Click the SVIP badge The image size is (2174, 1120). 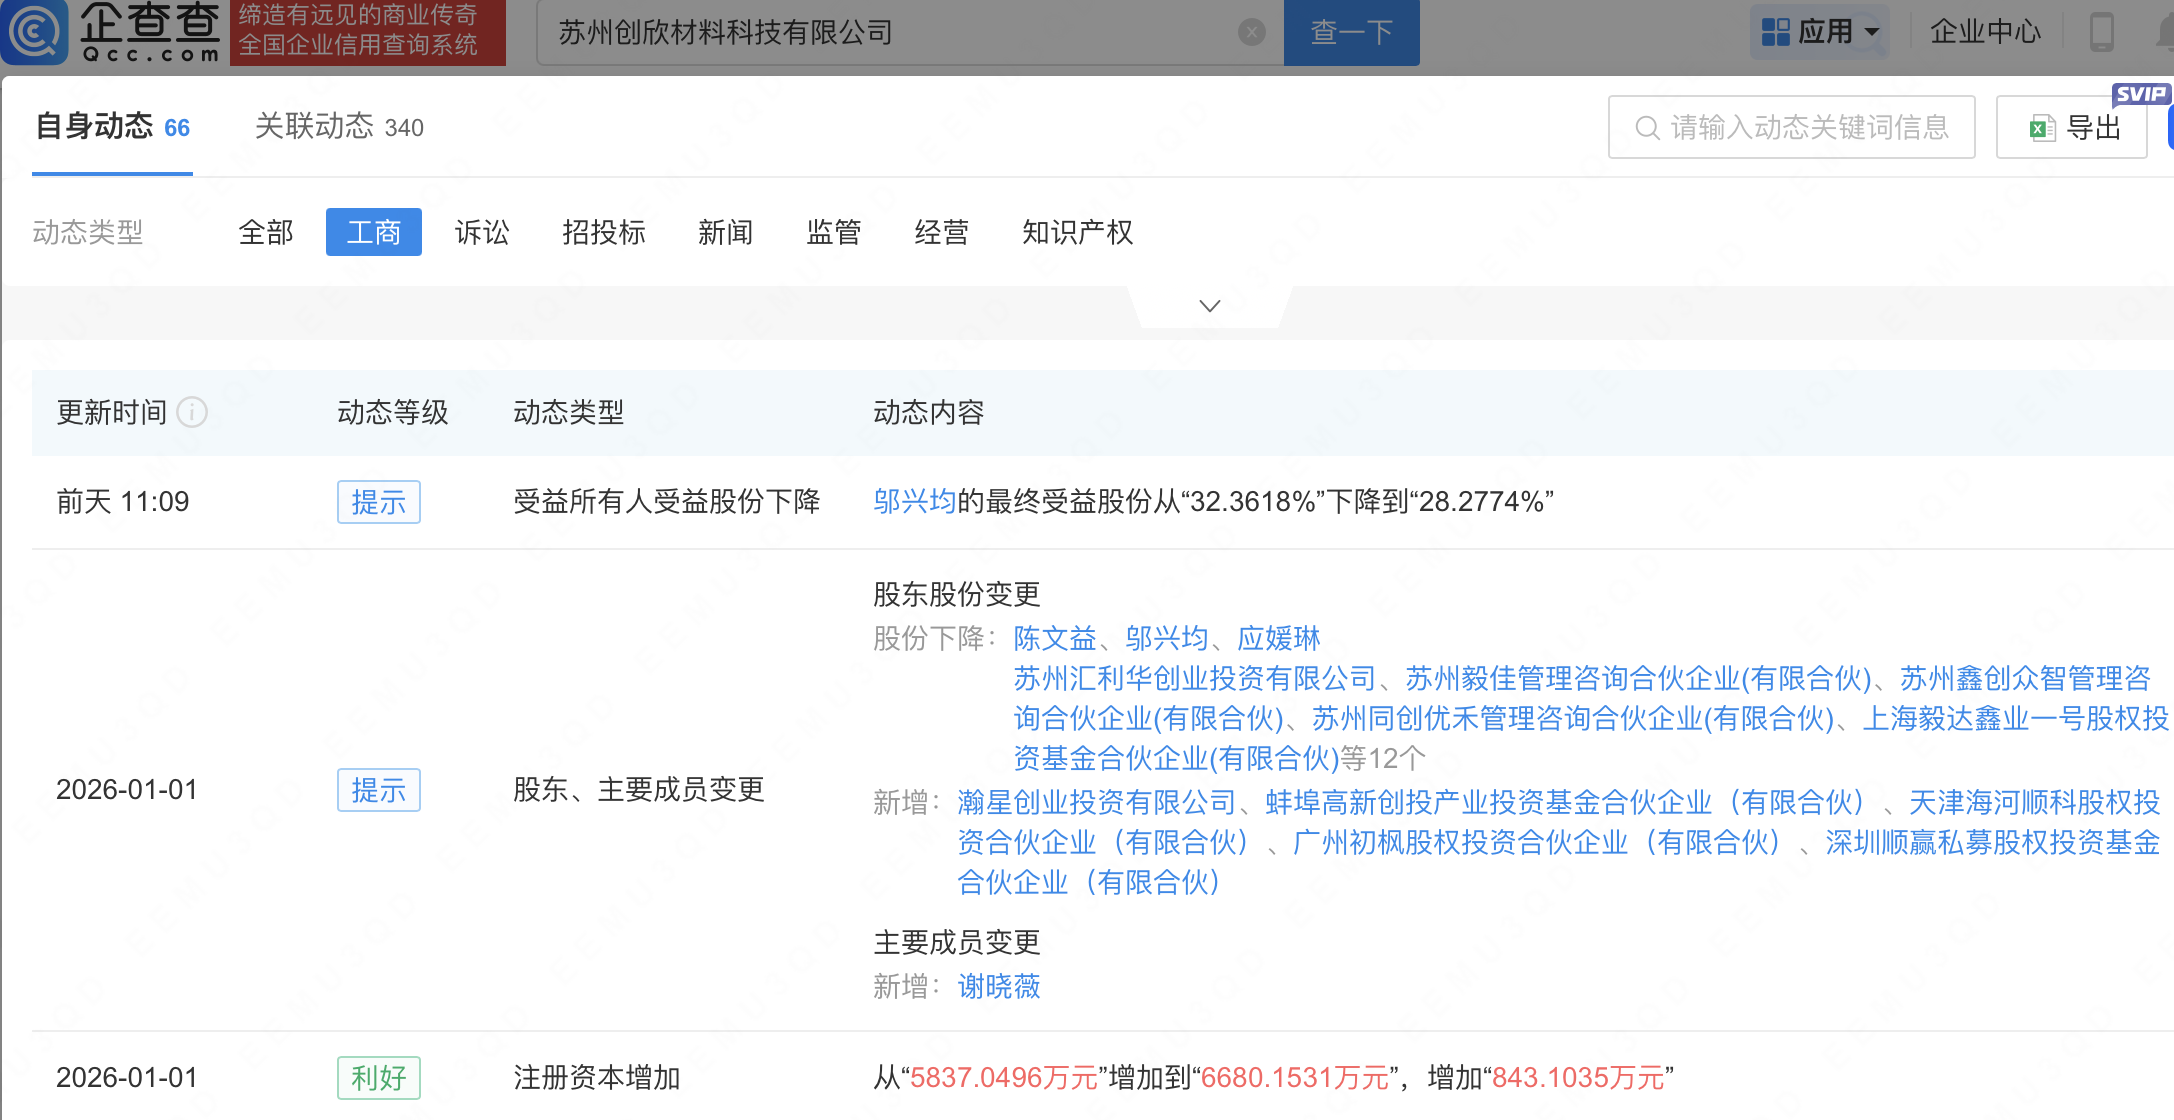[x=2140, y=94]
